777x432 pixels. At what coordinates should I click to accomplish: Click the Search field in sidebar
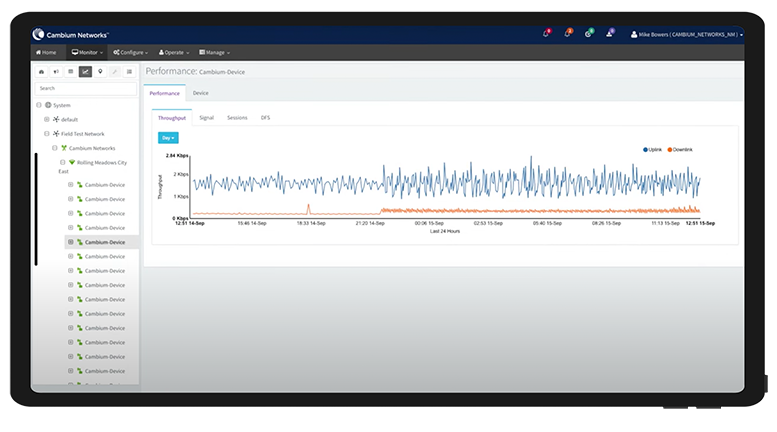[x=86, y=88]
